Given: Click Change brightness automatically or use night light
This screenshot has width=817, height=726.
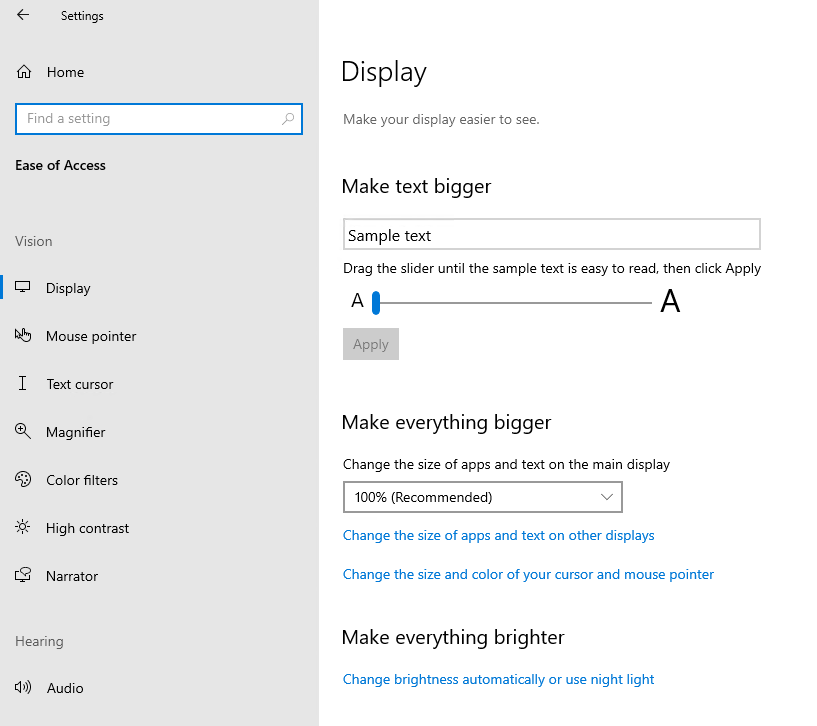Looking at the screenshot, I should (x=498, y=679).
